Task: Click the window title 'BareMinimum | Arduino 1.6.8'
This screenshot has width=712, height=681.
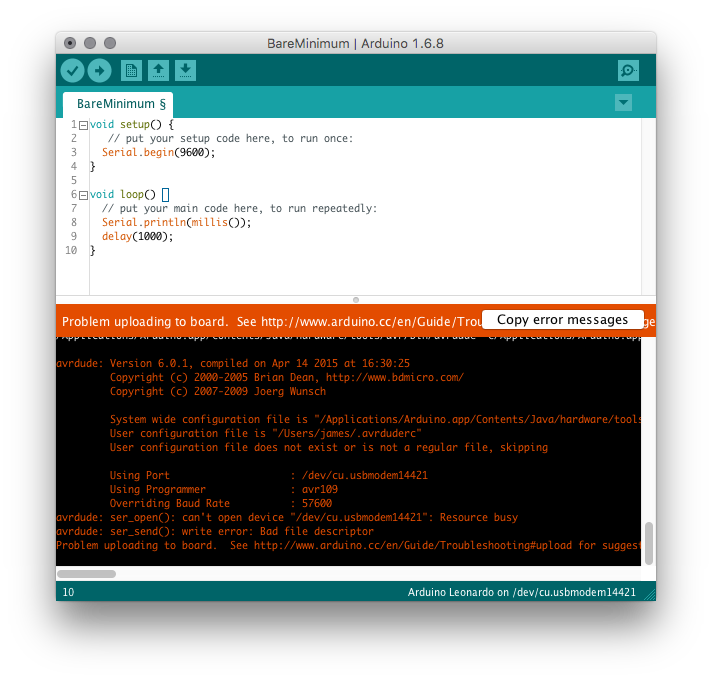Action: 356,44
